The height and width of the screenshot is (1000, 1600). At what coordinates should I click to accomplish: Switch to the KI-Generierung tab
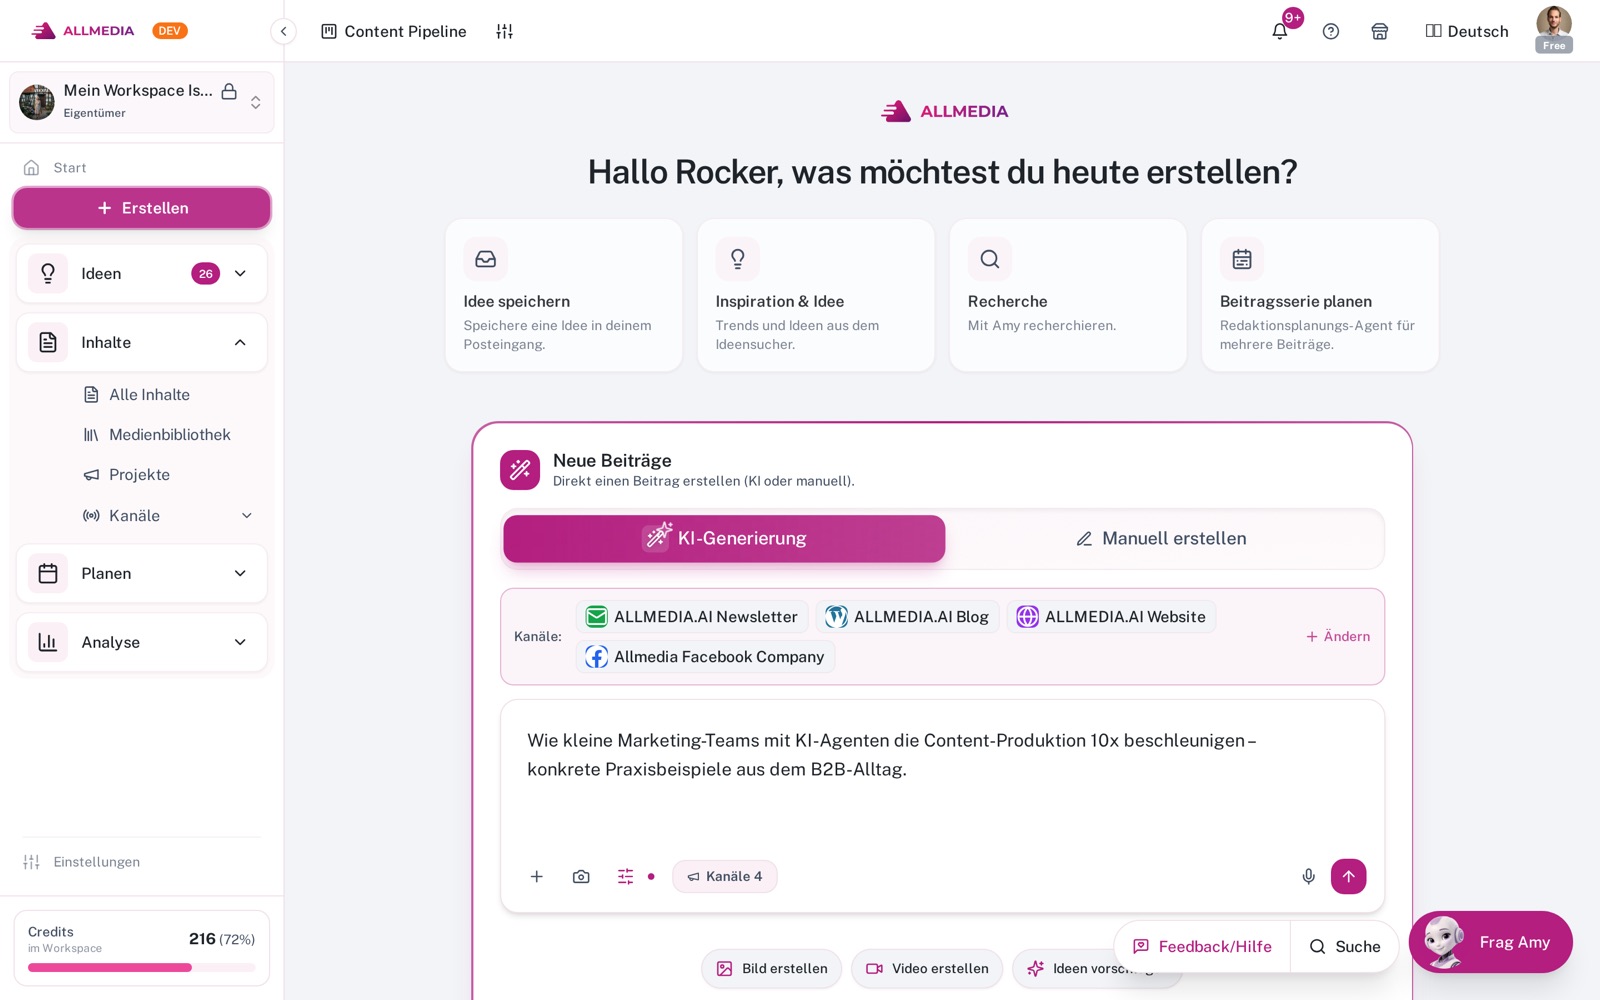click(724, 538)
